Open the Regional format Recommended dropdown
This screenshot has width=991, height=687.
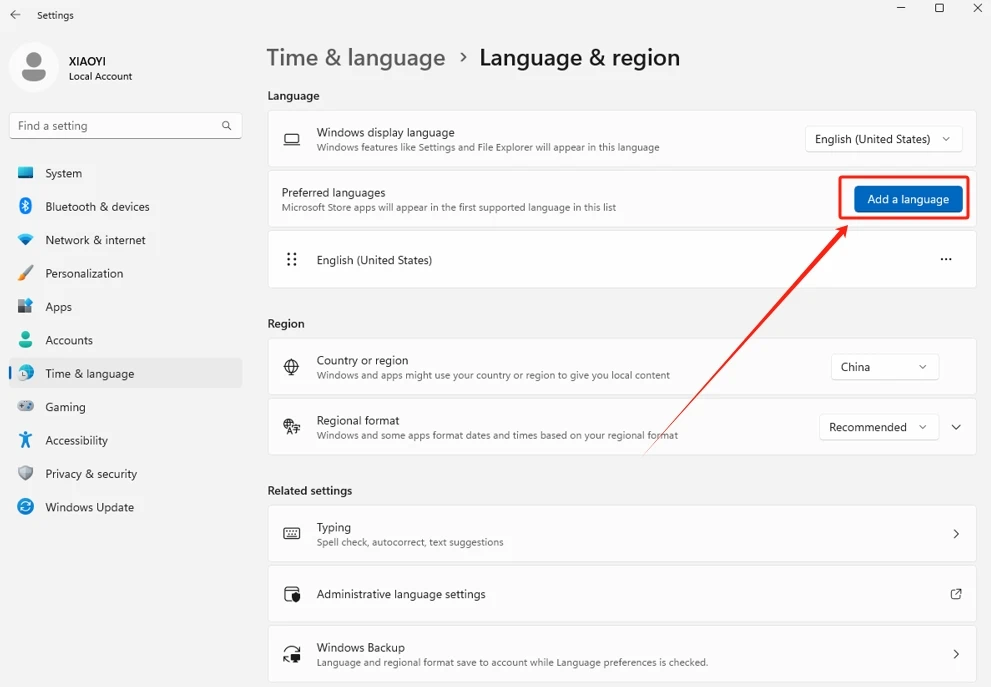879,427
